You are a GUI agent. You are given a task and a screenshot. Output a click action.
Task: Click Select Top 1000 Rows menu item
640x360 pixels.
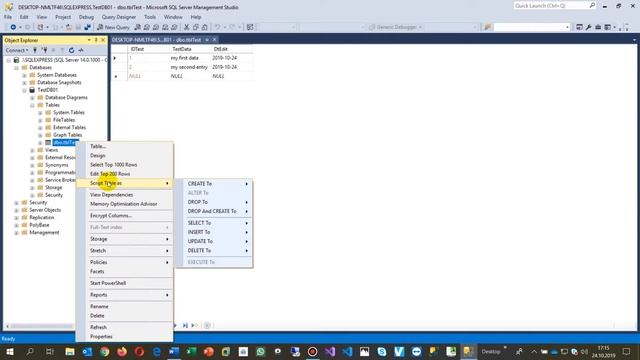[124, 164]
